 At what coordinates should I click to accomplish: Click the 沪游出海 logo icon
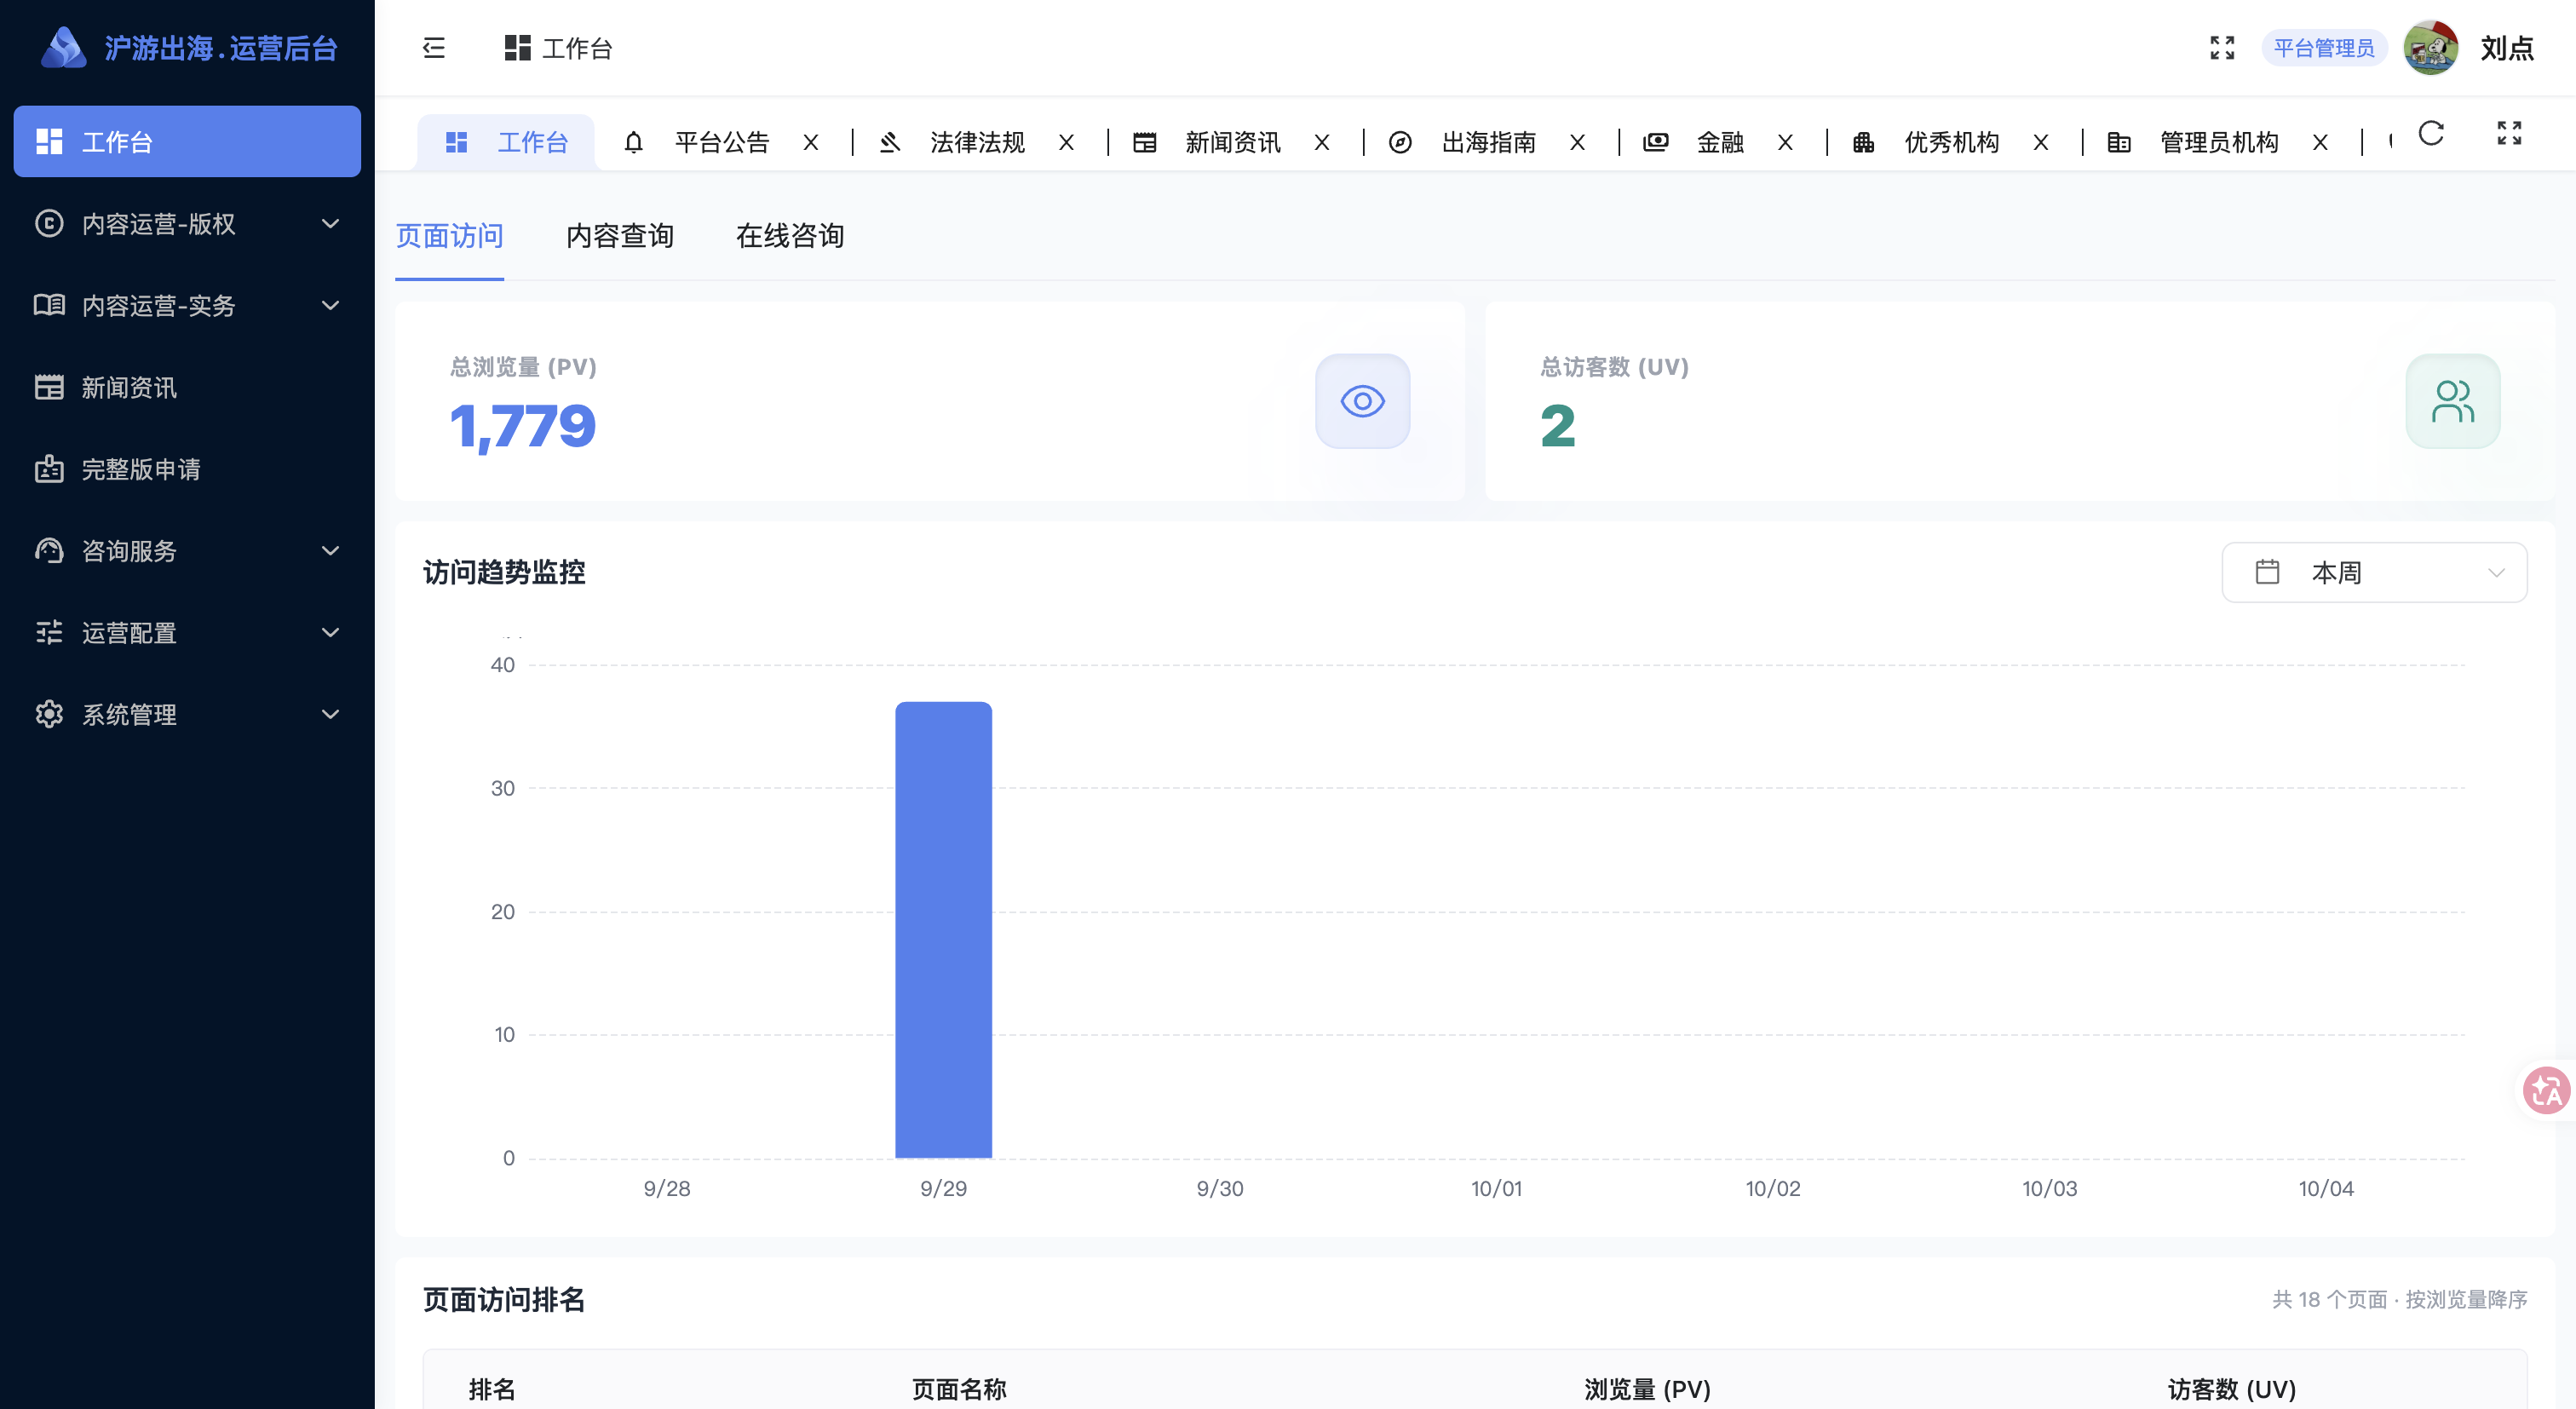63,47
